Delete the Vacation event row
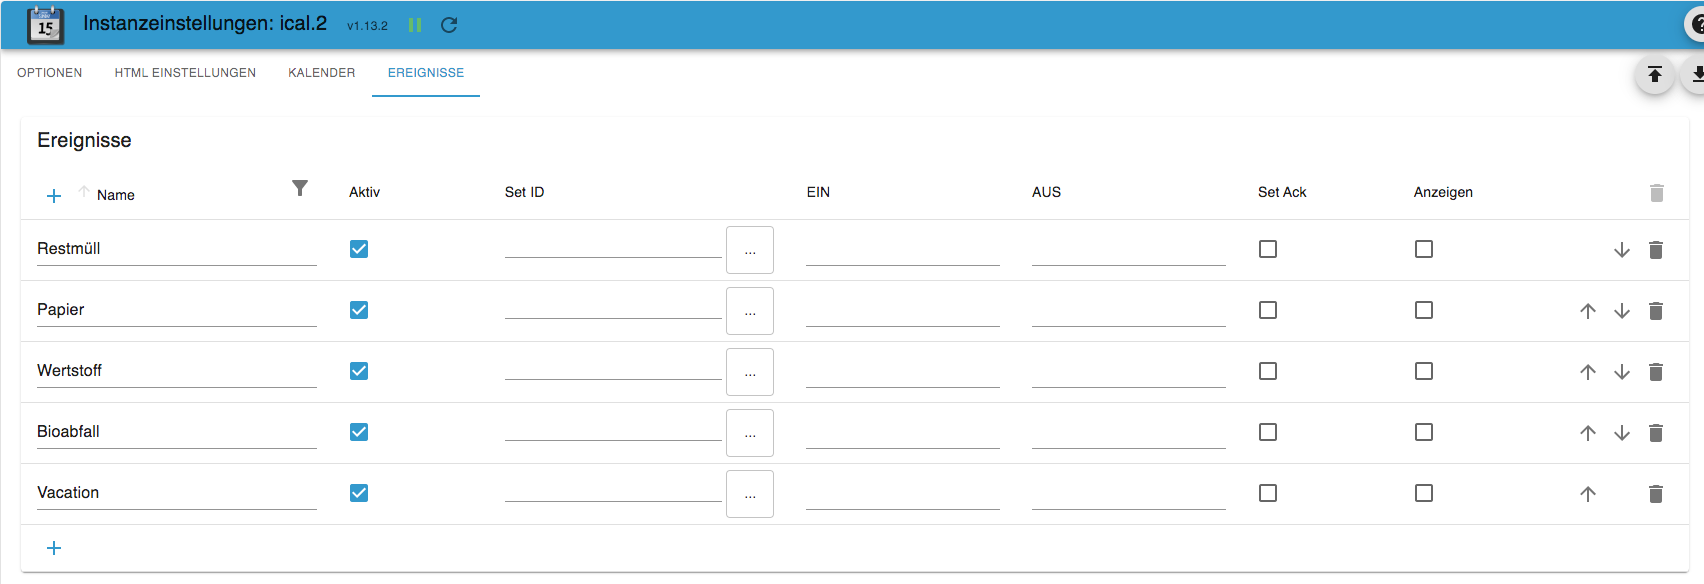The width and height of the screenshot is (1704, 584). (1656, 494)
